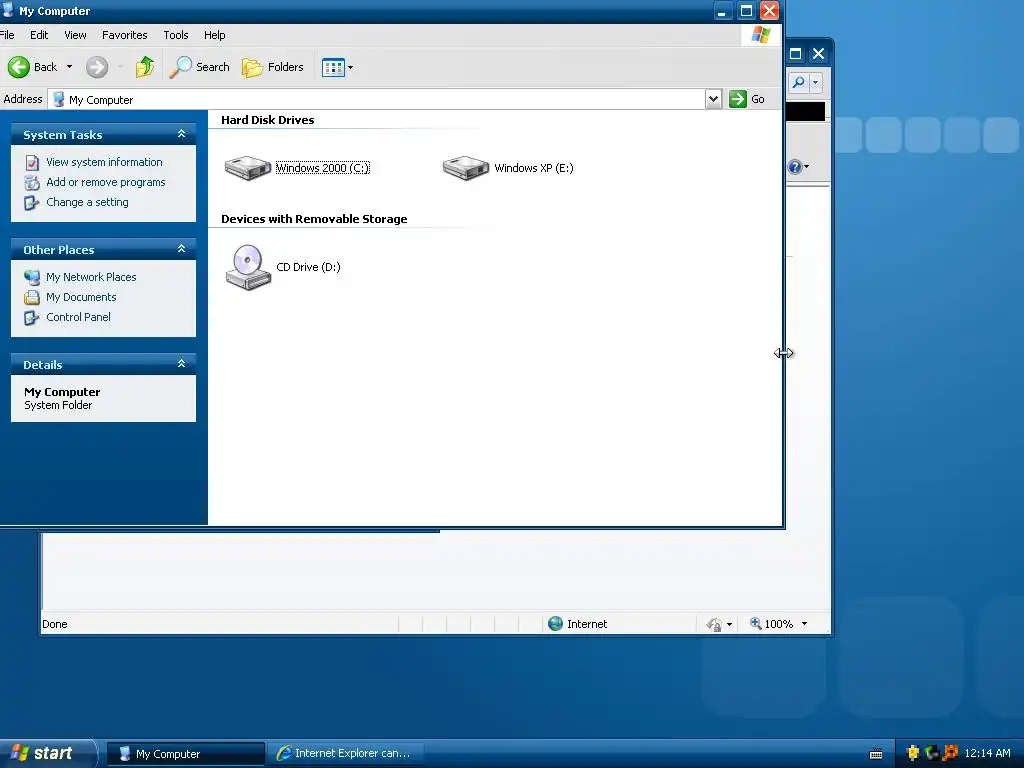Screen dimensions: 1024x768
Task: Click the CD Drive (D:) label
Action: tap(308, 267)
